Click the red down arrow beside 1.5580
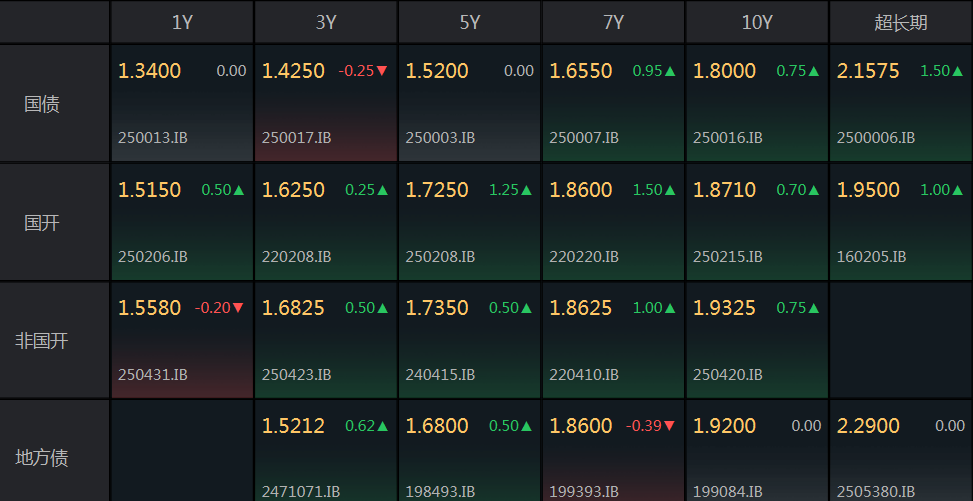973x501 pixels. point(238,308)
